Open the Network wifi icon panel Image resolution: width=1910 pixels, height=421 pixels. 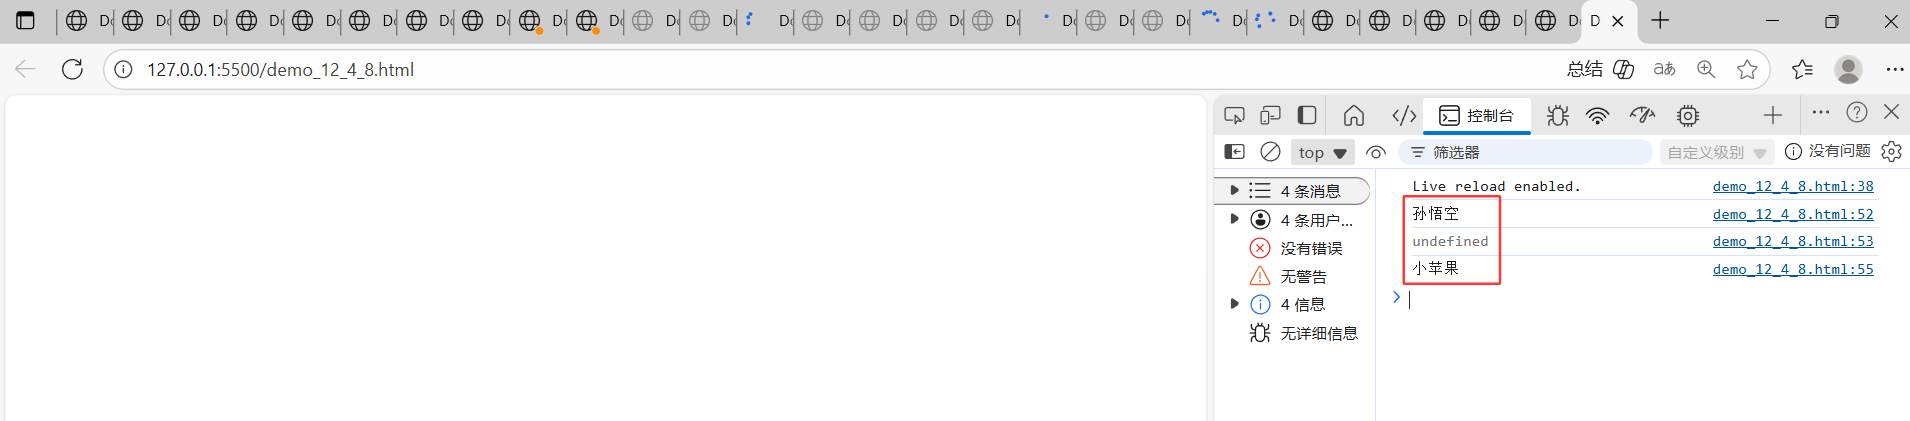(1598, 116)
